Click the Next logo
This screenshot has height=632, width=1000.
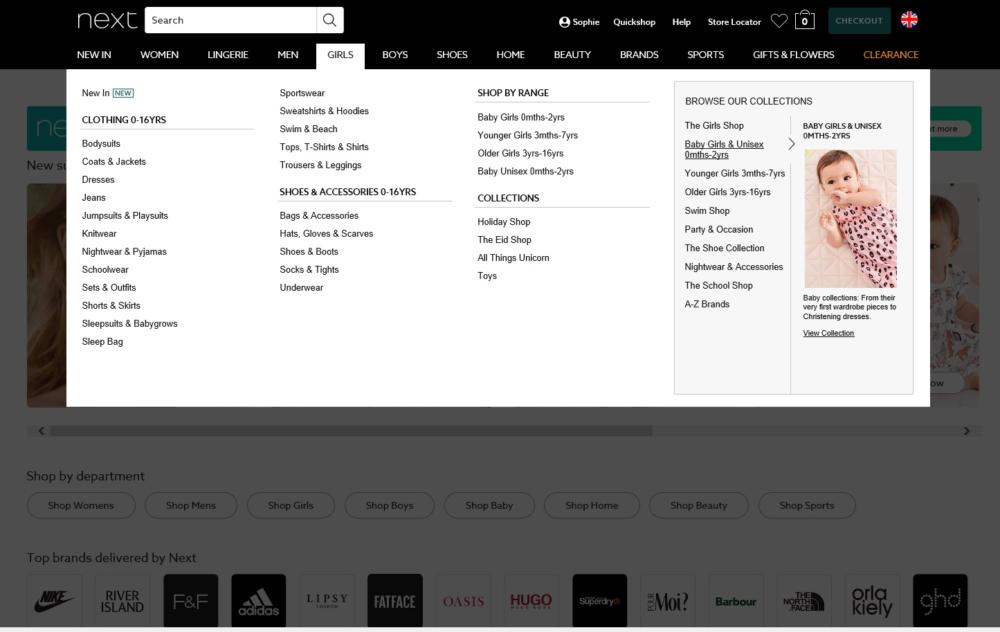[x=107, y=20]
